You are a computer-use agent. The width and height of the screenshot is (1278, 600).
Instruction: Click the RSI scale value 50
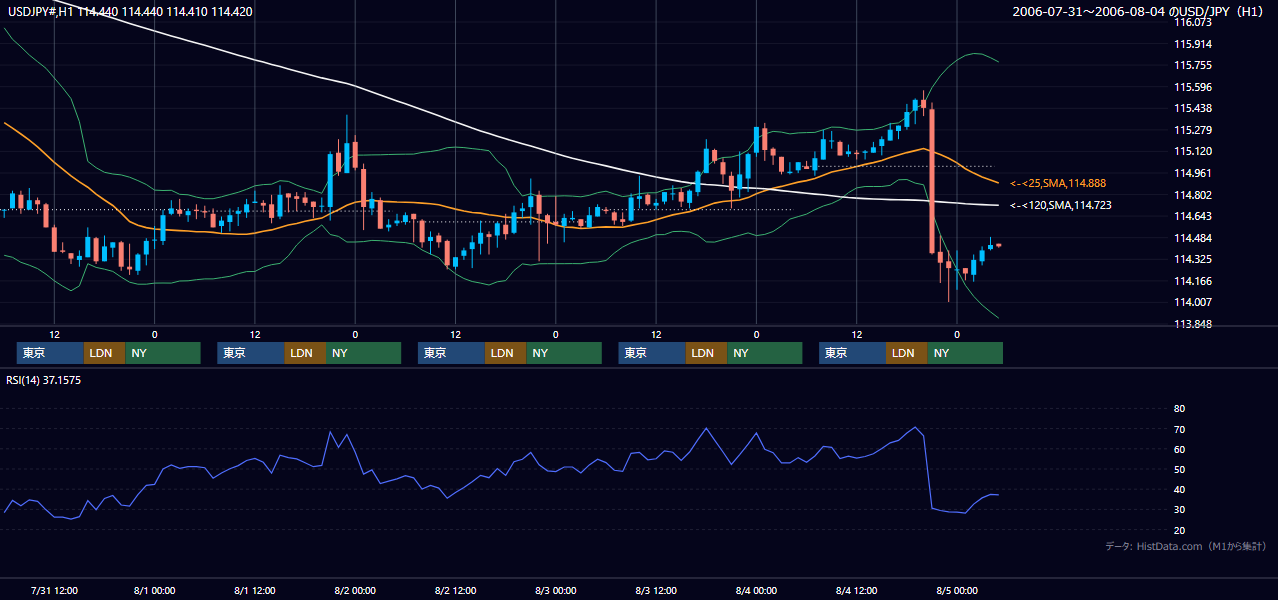pos(1179,469)
